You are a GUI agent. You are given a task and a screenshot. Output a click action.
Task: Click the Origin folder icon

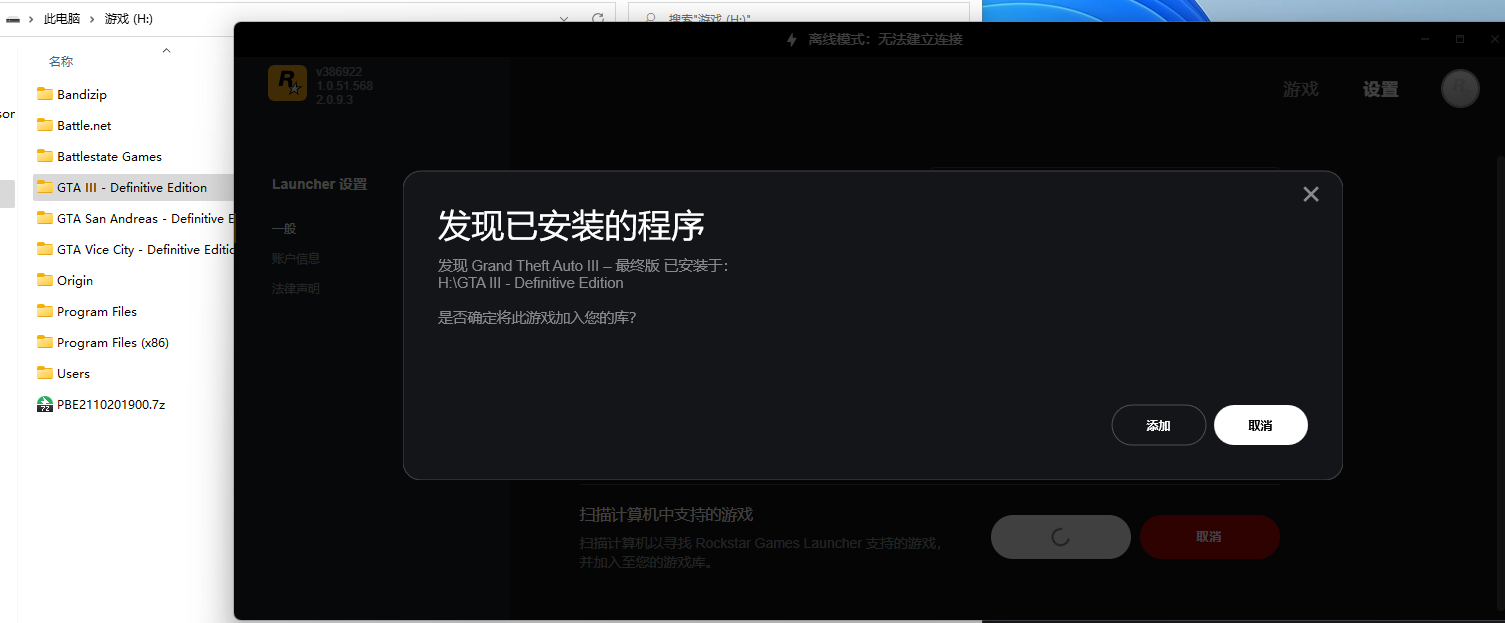tap(45, 280)
